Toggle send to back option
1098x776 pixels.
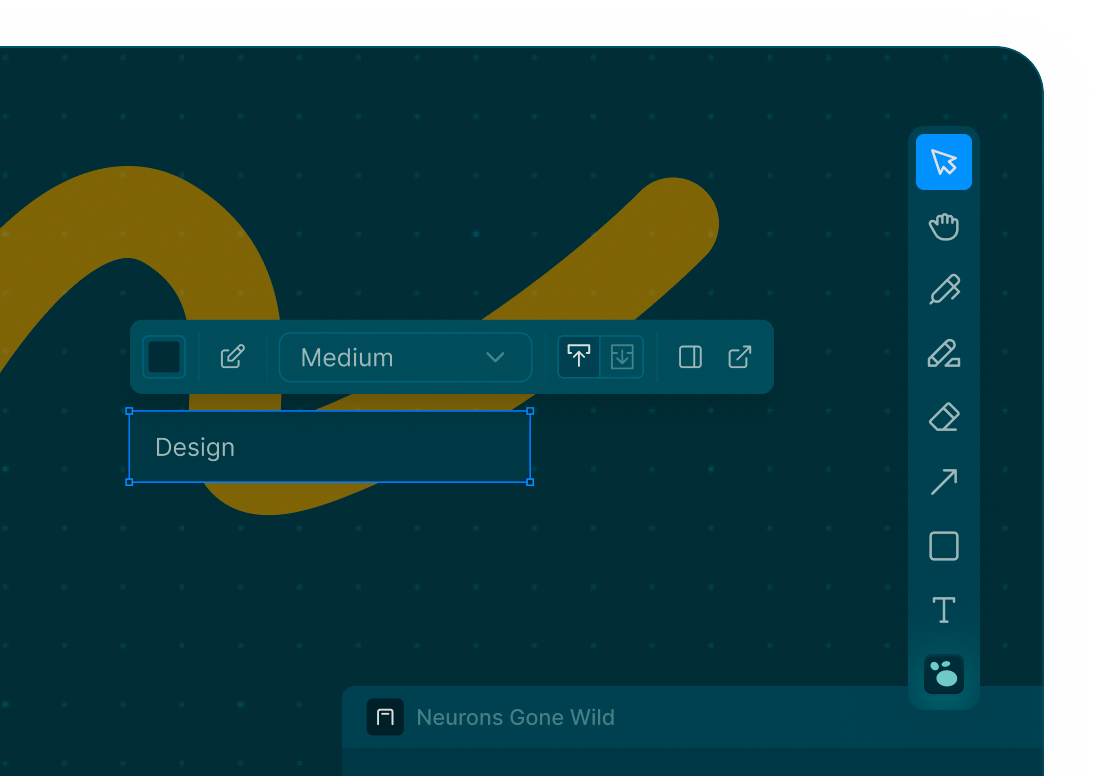(622, 357)
